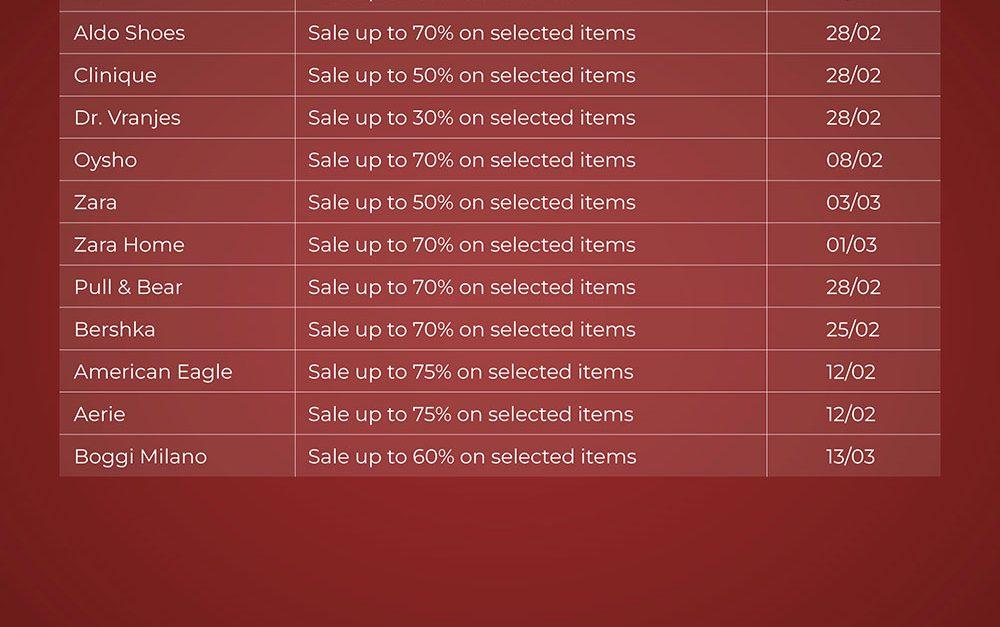Click the 08/02 date for Oysho
The width and height of the screenshot is (1000, 627).
tap(853, 160)
